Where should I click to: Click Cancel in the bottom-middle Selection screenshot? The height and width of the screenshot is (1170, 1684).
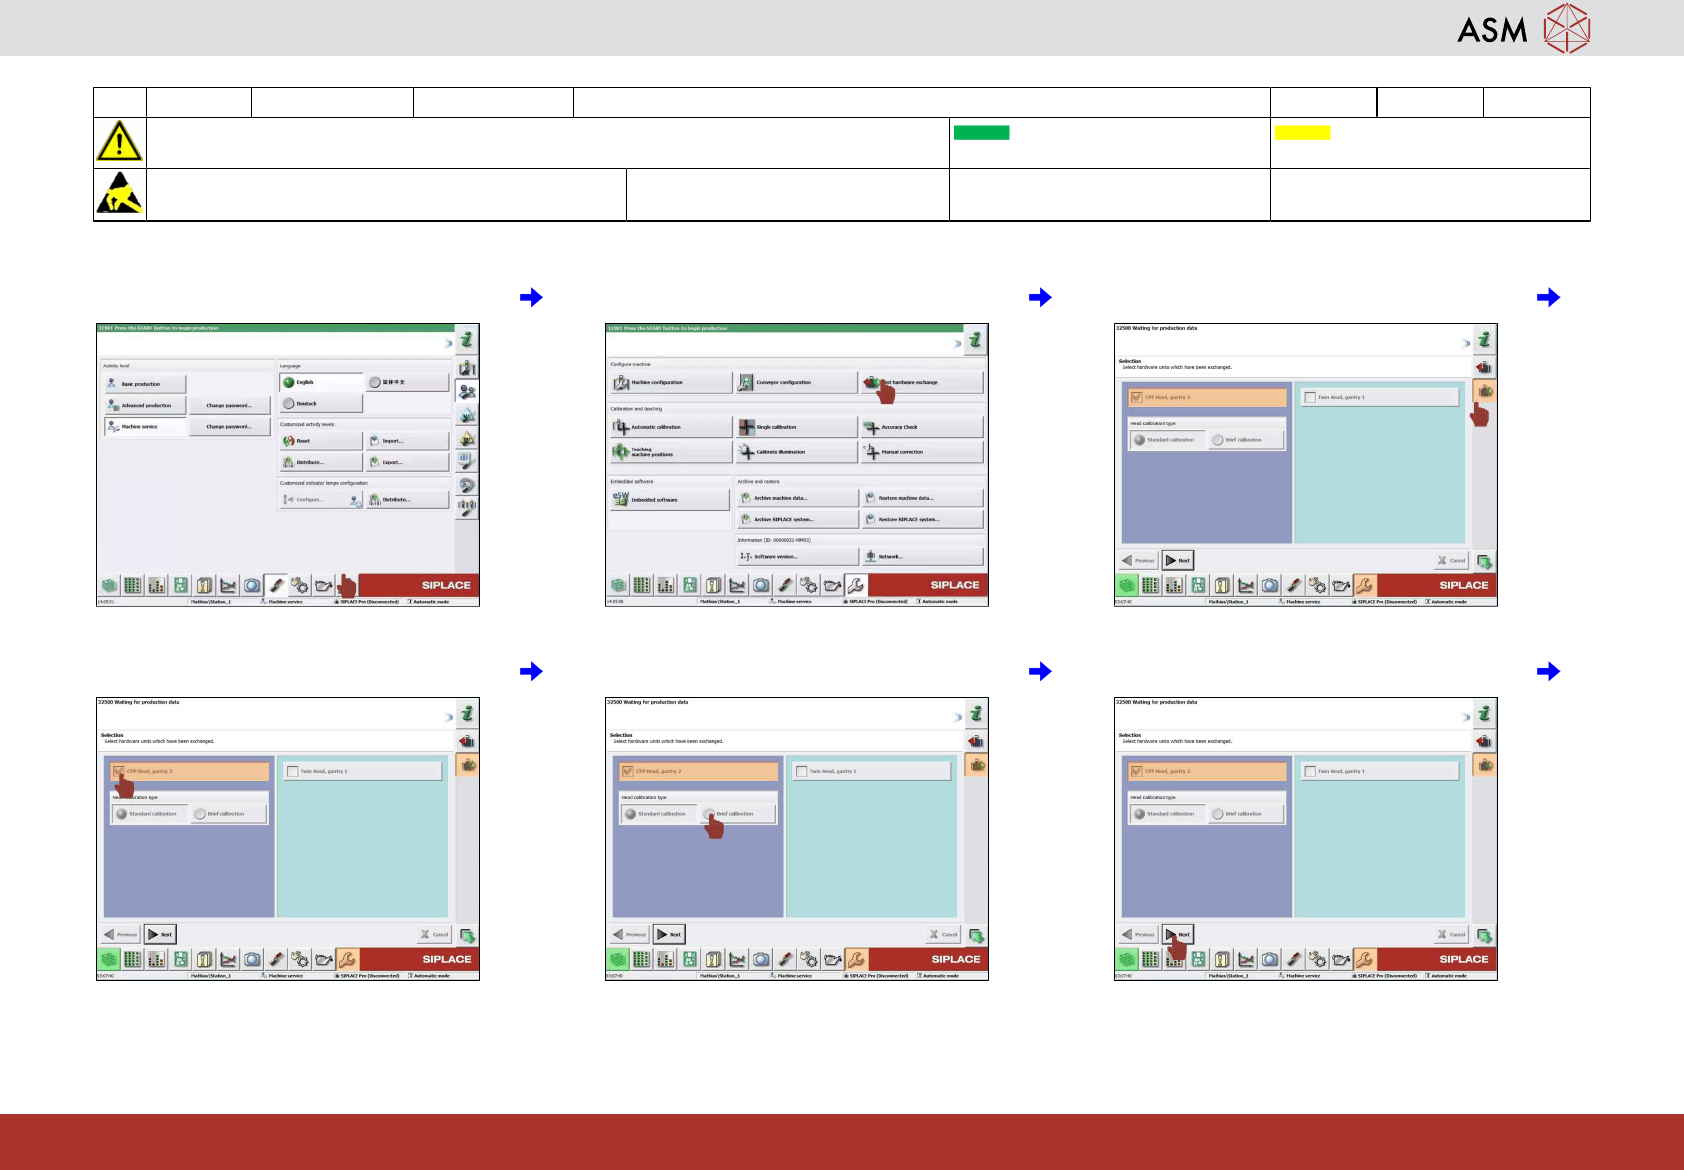click(944, 935)
